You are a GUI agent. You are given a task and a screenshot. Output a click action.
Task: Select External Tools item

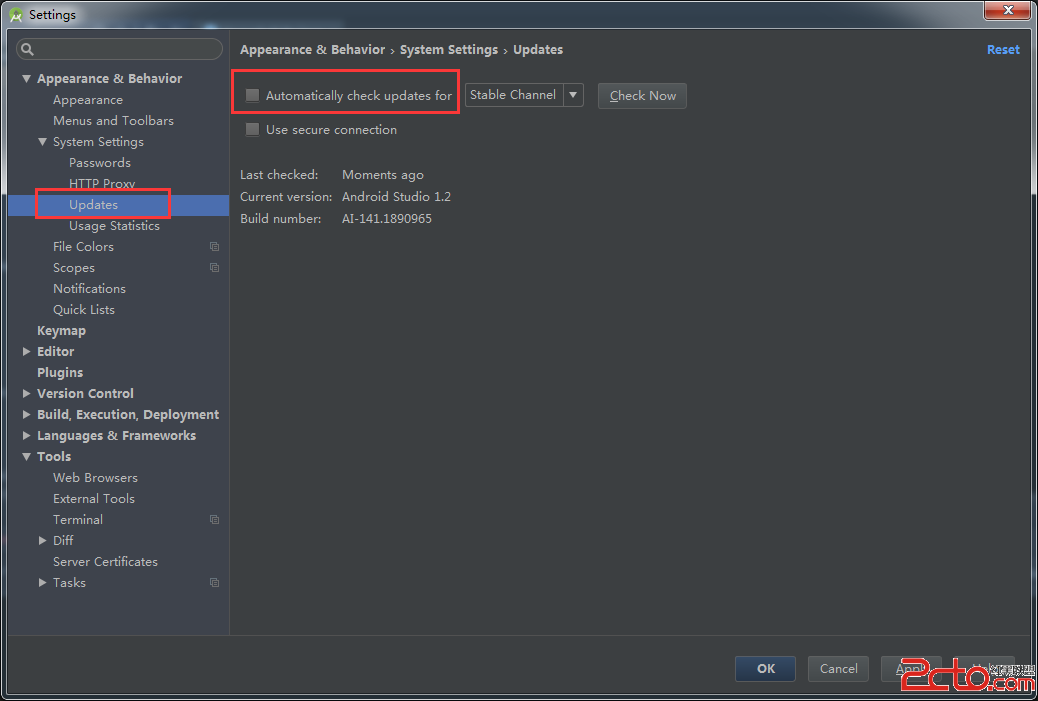[x=94, y=498]
